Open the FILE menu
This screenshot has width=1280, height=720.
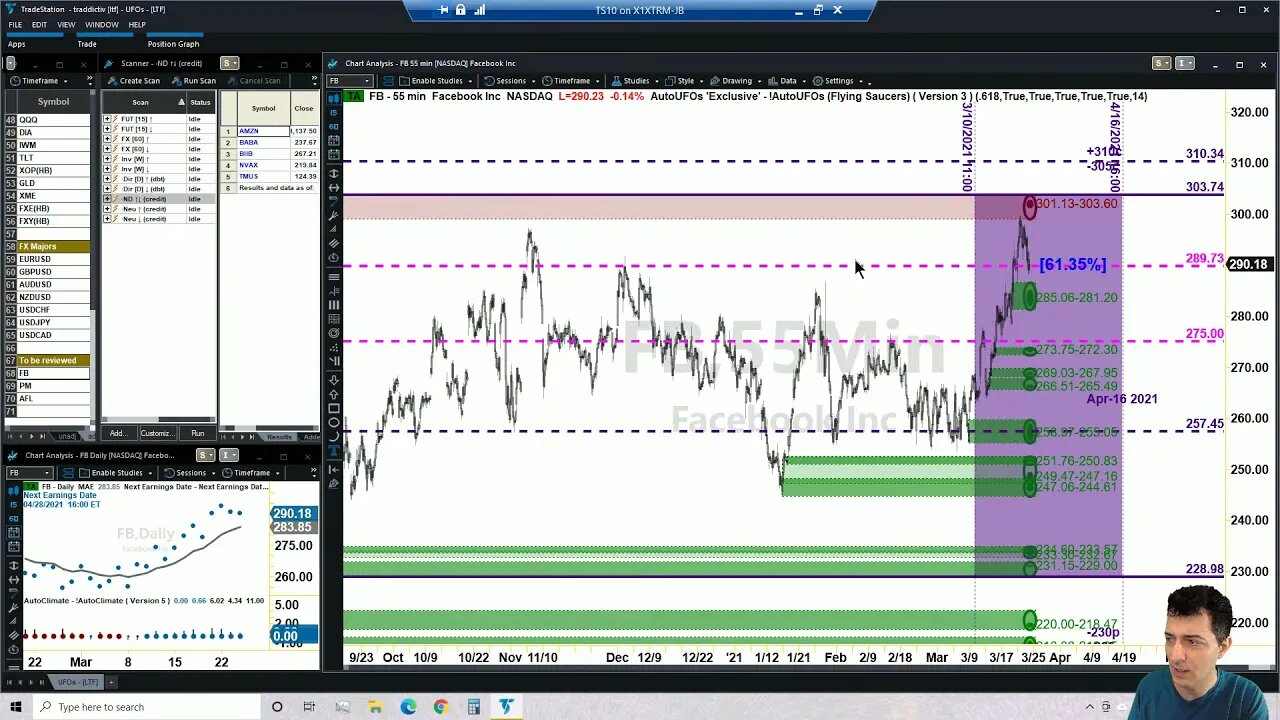pos(15,25)
